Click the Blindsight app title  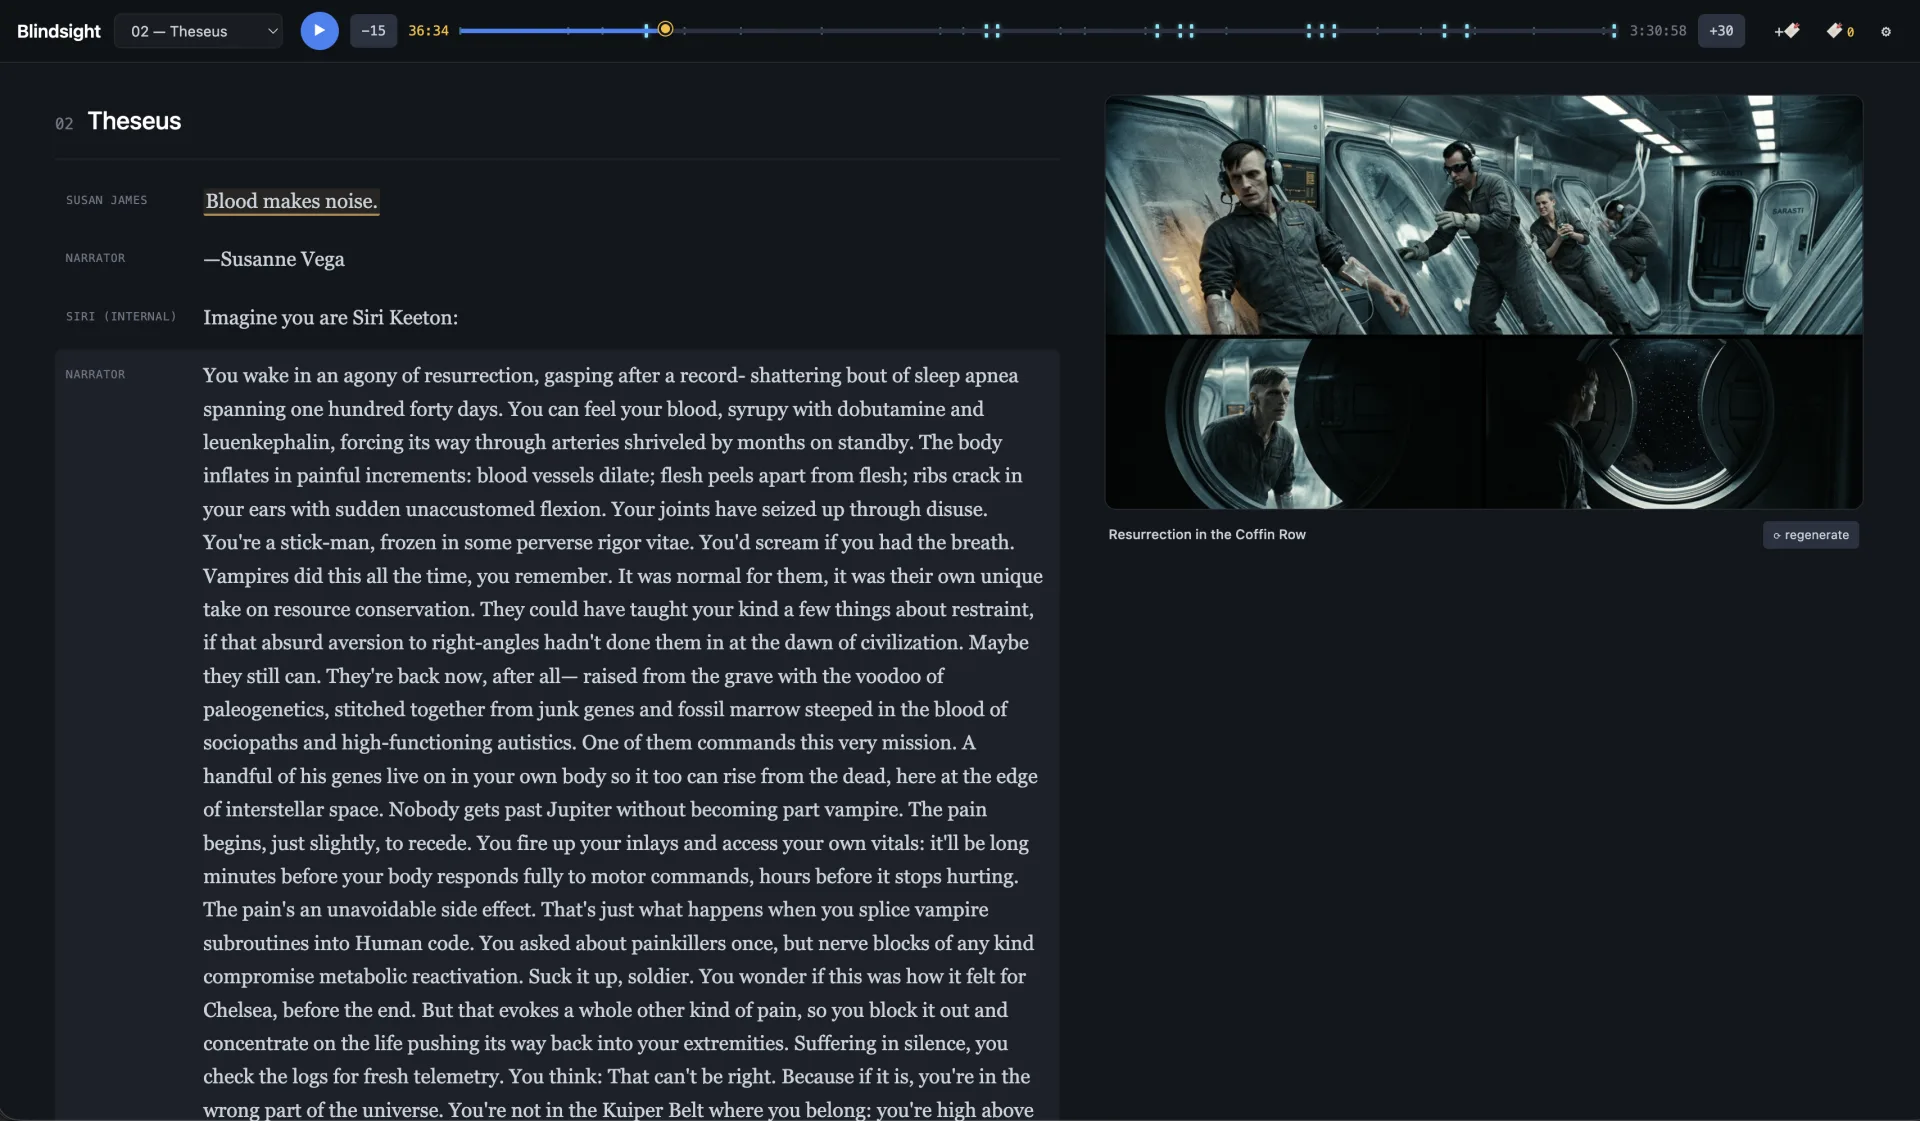point(59,31)
